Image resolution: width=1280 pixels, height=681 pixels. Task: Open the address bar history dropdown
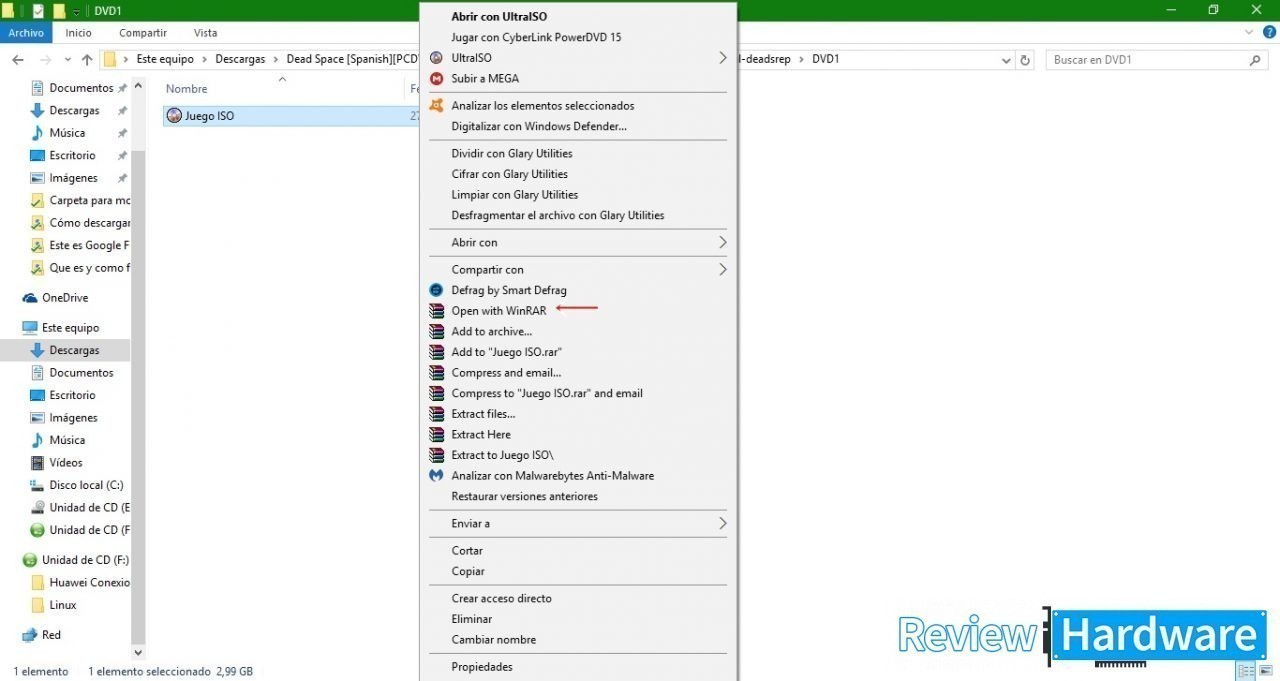click(1008, 60)
